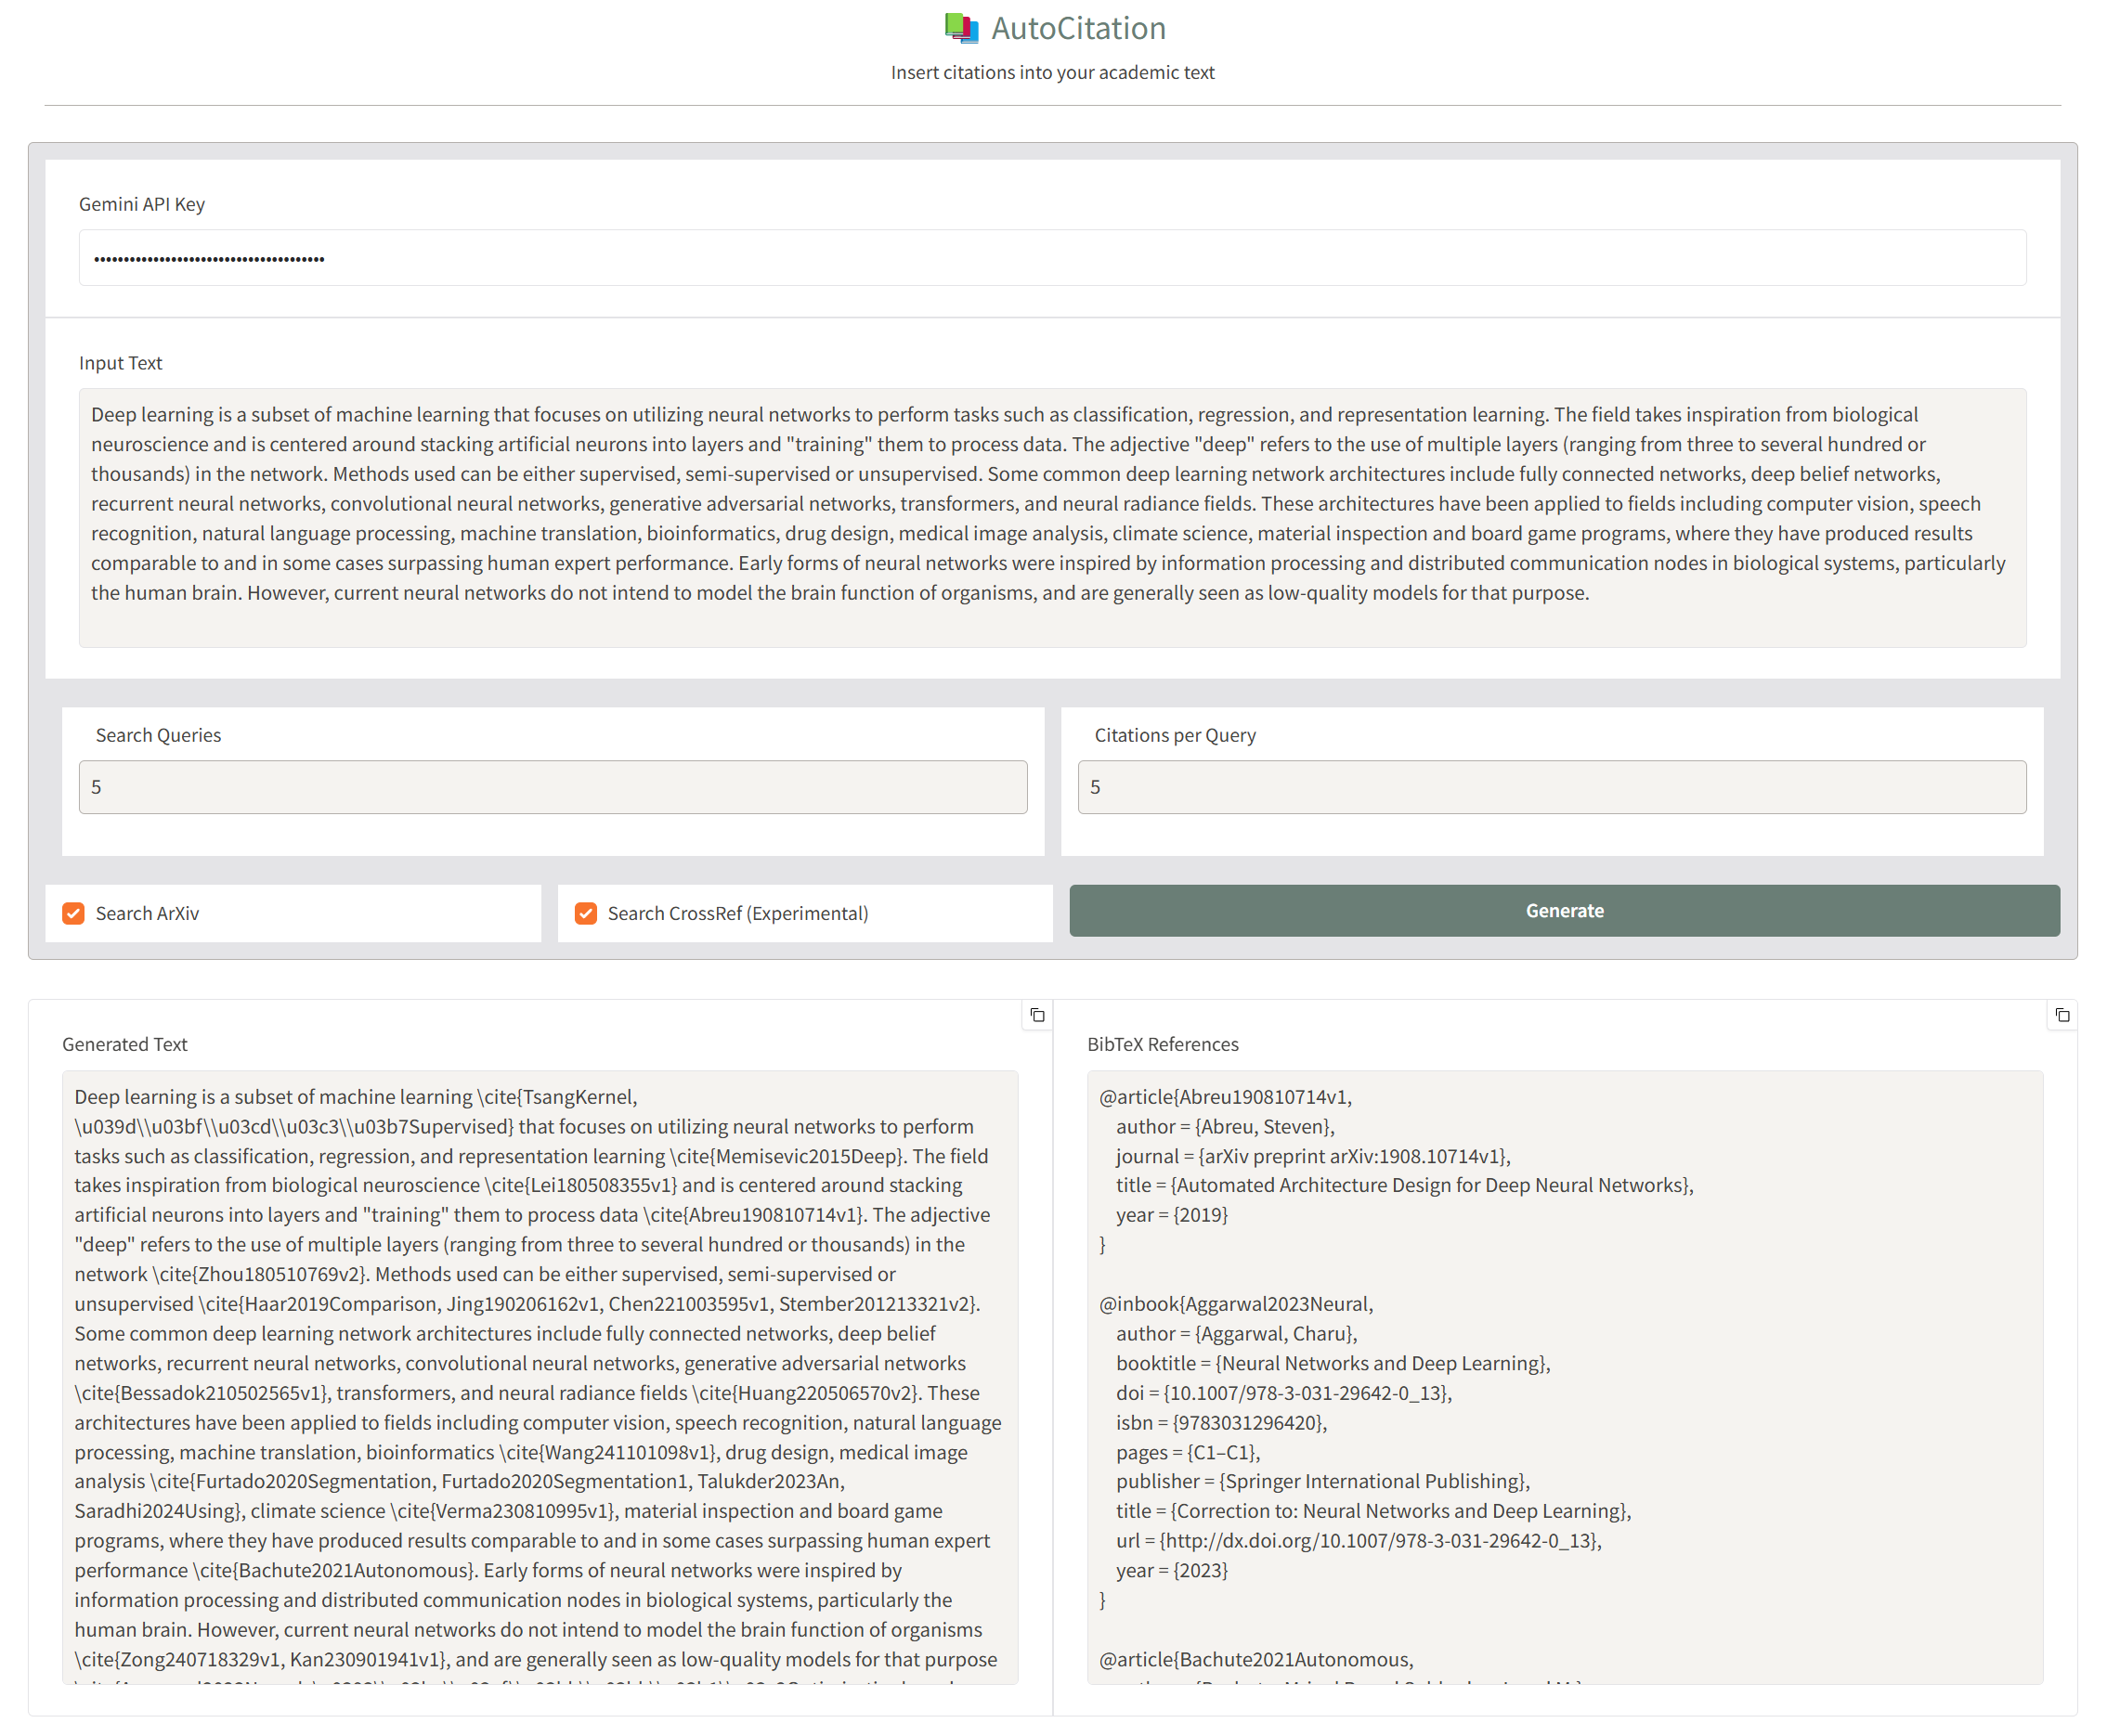This screenshot has width=2107, height=1736.
Task: Copy the Generated Text output
Action: (x=1037, y=1015)
